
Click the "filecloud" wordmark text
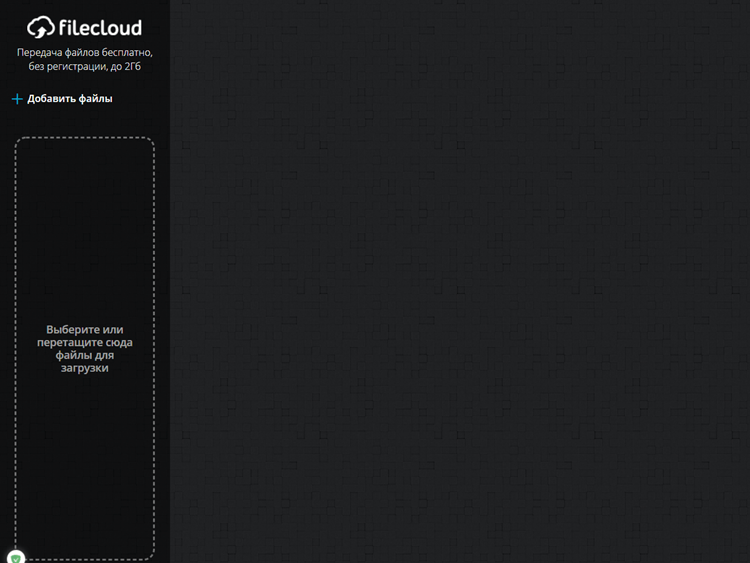(x=100, y=28)
